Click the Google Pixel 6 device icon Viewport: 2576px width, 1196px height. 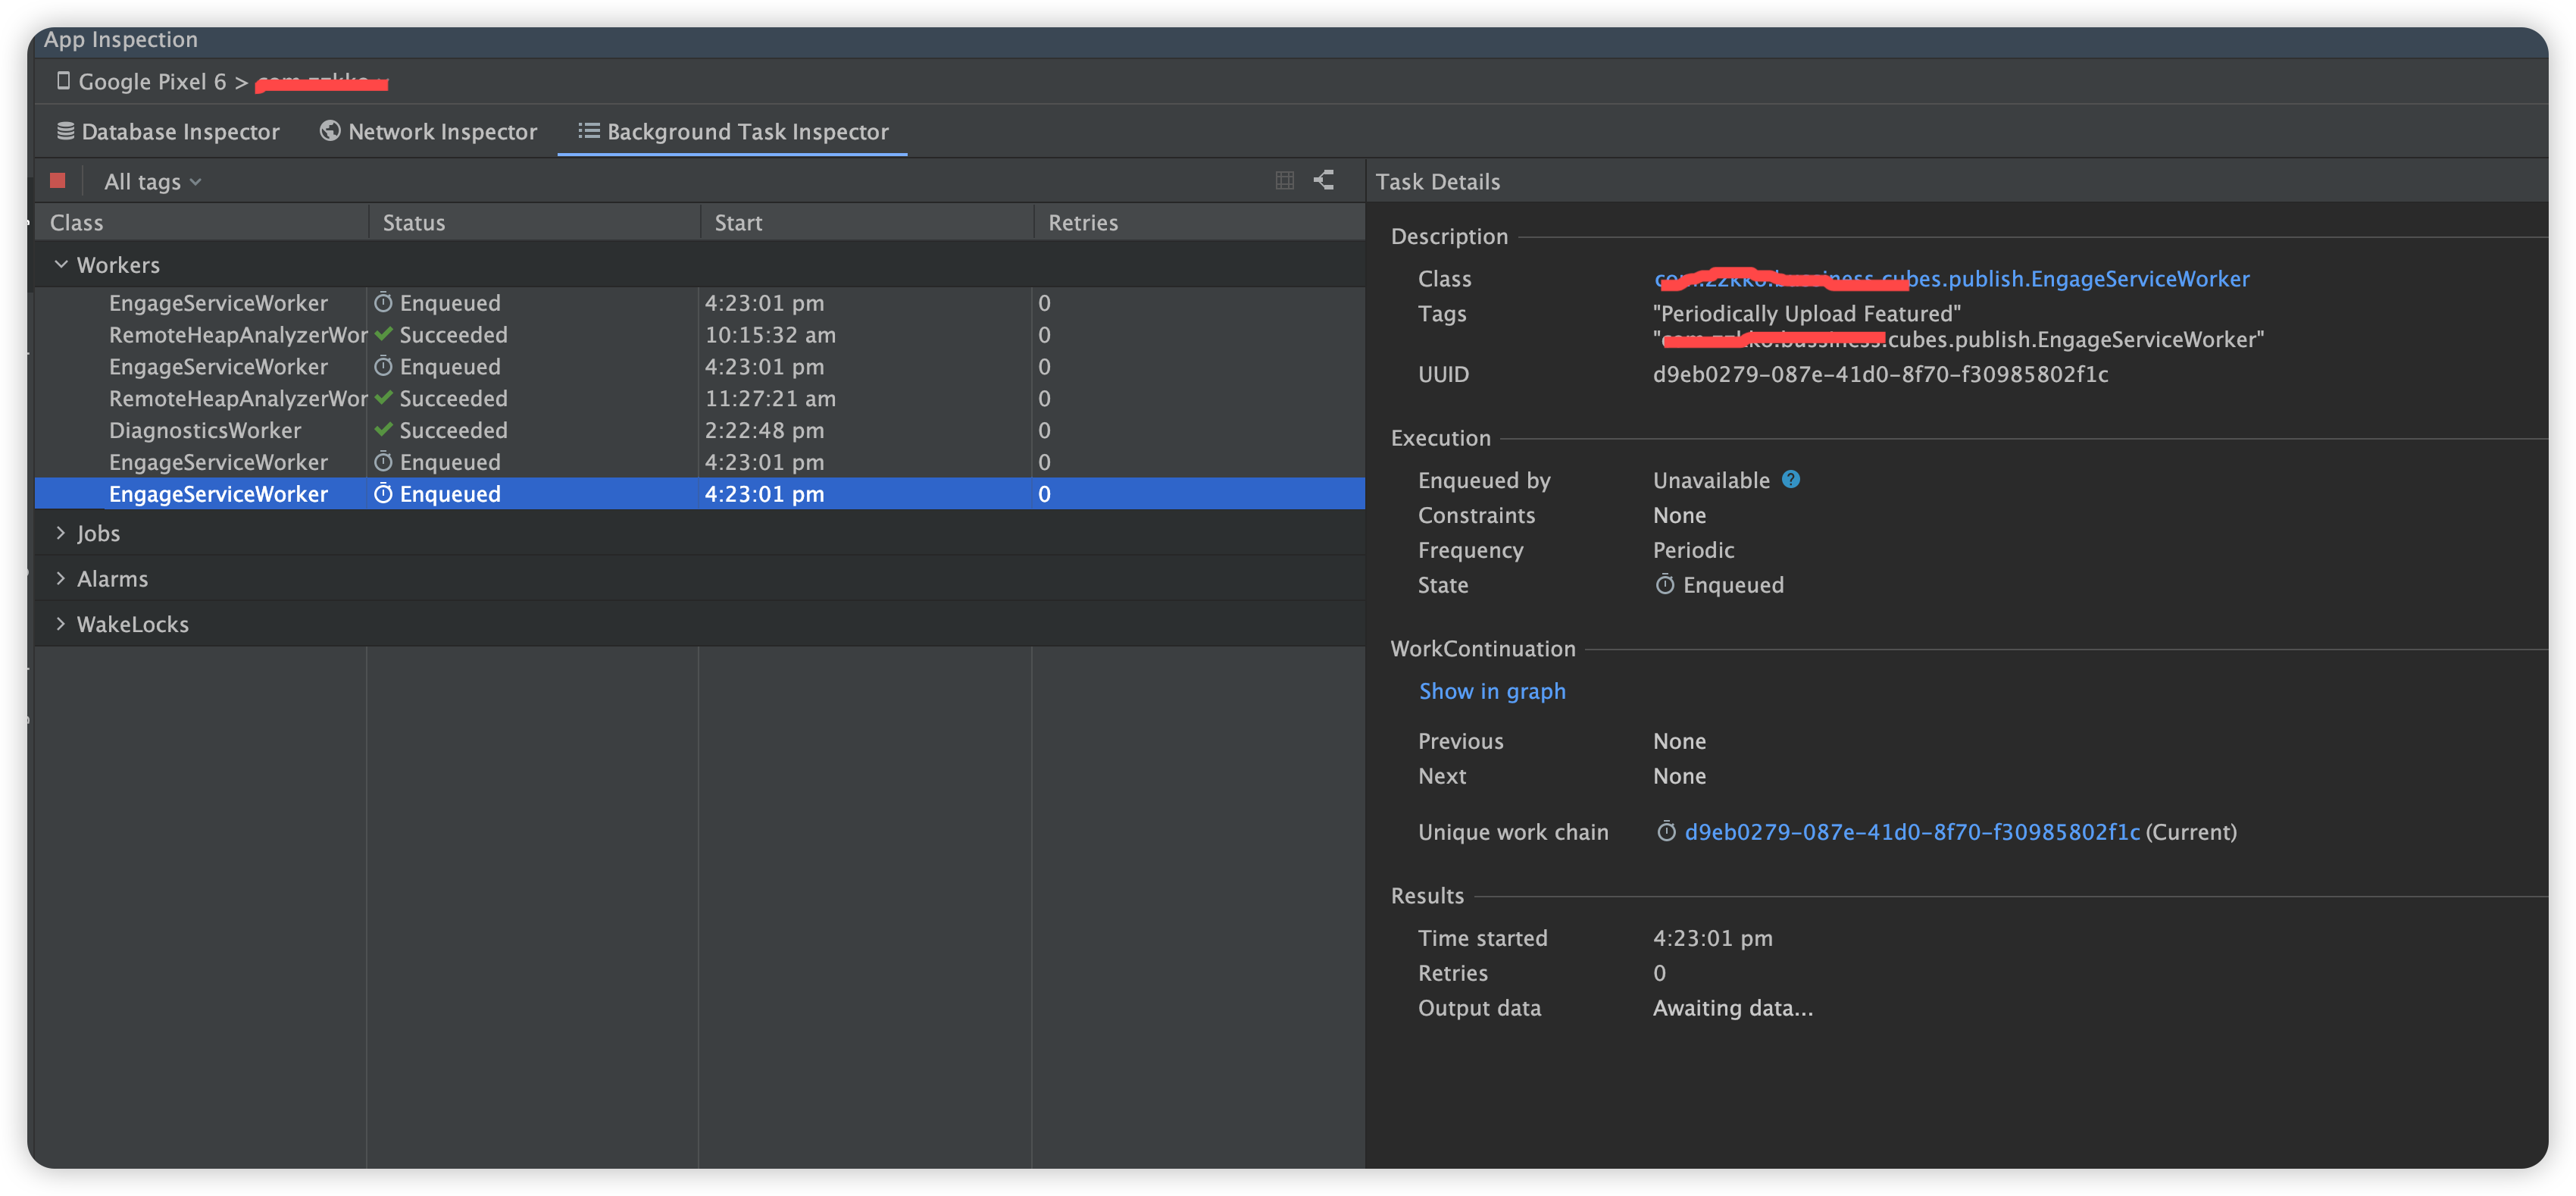[64, 81]
